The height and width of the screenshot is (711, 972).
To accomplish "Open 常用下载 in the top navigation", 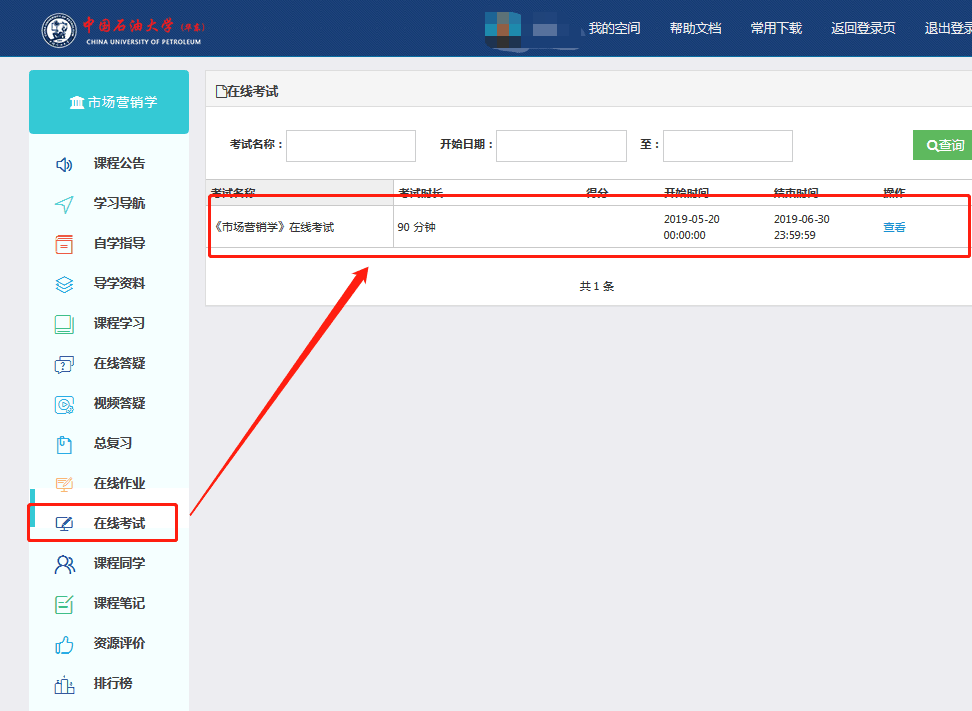I will (776, 29).
